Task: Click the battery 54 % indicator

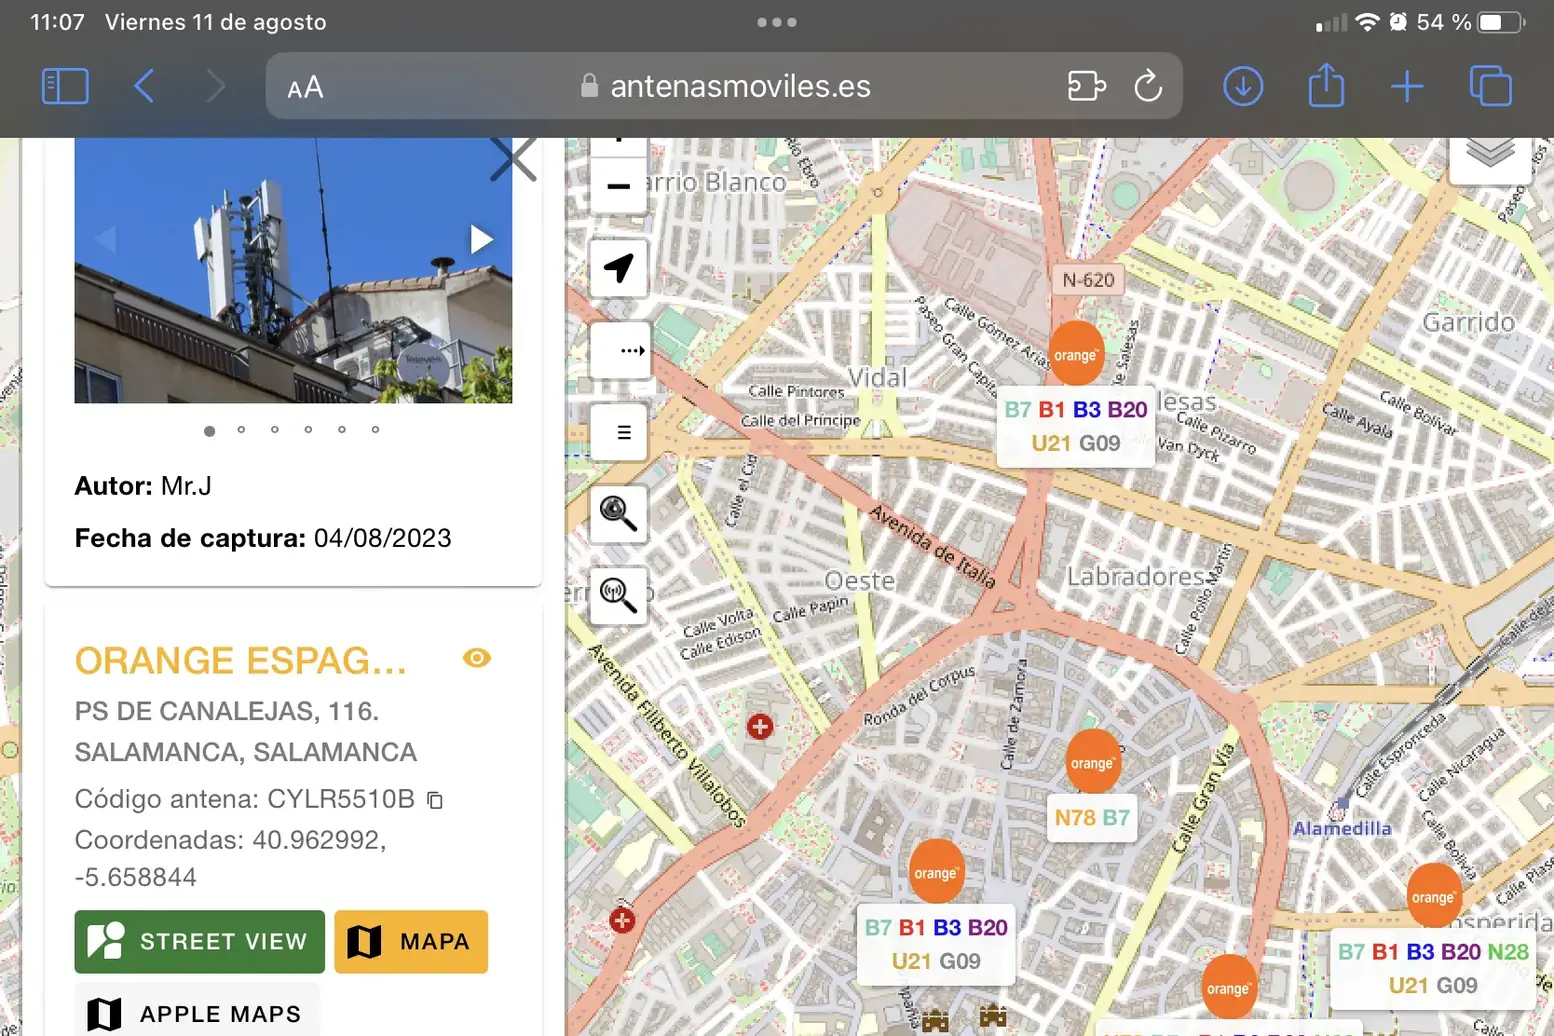Action: point(1469,22)
